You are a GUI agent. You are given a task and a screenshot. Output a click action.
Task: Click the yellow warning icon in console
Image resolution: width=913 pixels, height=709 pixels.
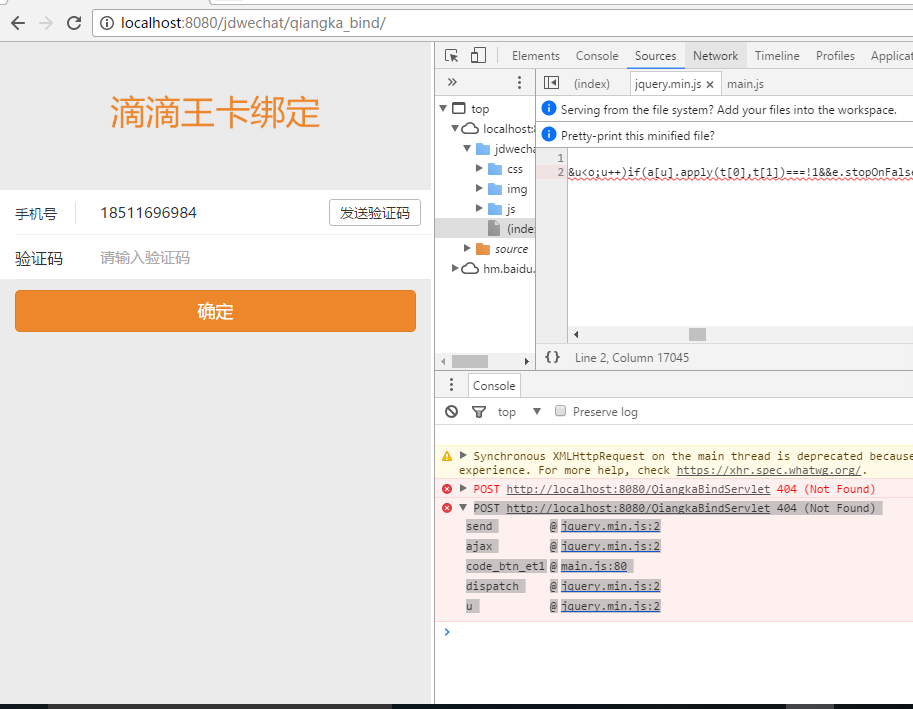[x=447, y=456]
